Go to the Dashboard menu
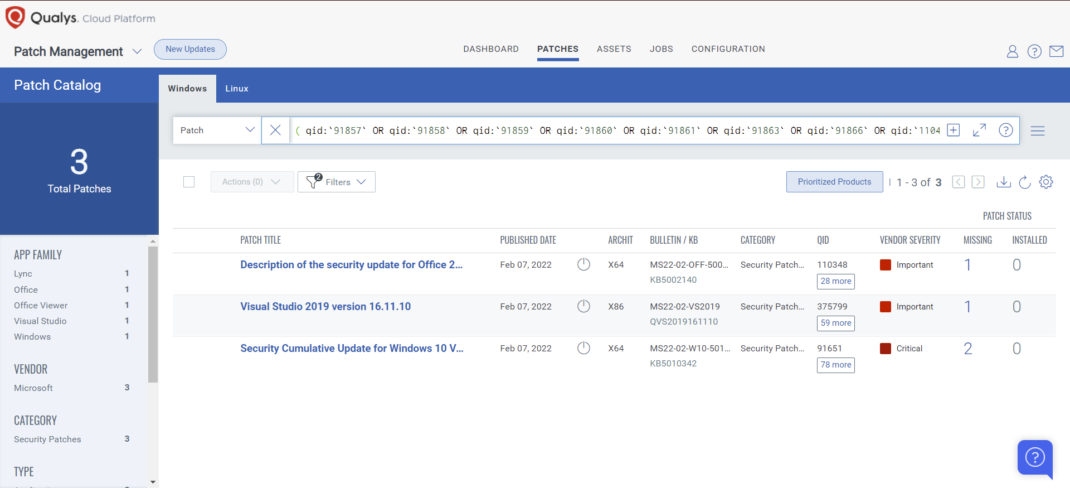 coord(491,49)
